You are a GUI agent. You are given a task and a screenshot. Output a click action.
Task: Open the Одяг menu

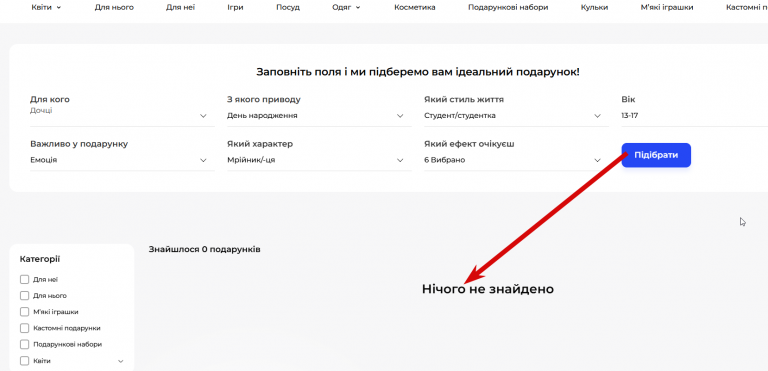point(346,7)
